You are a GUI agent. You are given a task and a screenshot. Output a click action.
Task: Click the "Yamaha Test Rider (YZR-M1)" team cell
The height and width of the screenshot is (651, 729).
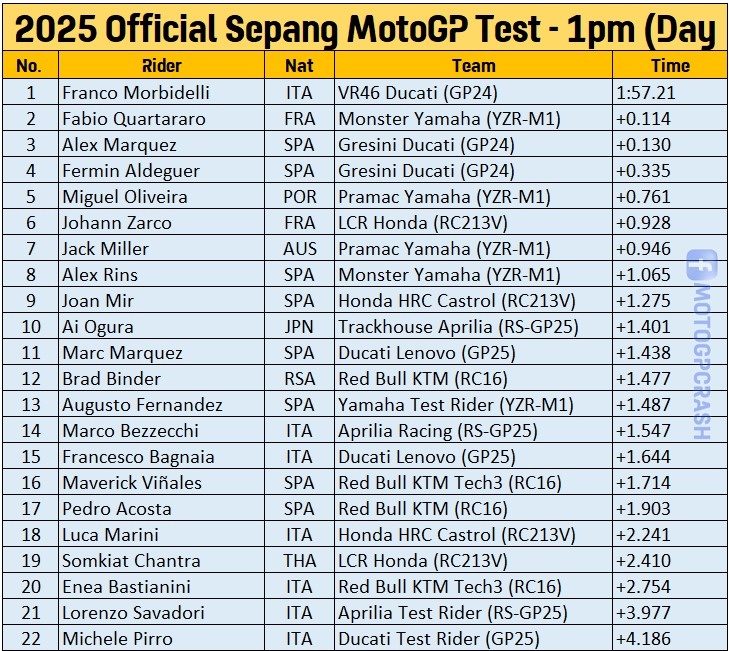tap(455, 404)
